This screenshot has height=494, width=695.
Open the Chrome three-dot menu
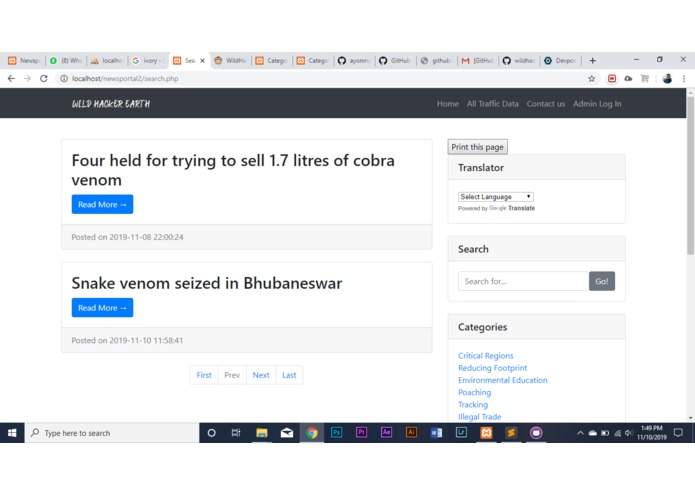click(x=684, y=78)
